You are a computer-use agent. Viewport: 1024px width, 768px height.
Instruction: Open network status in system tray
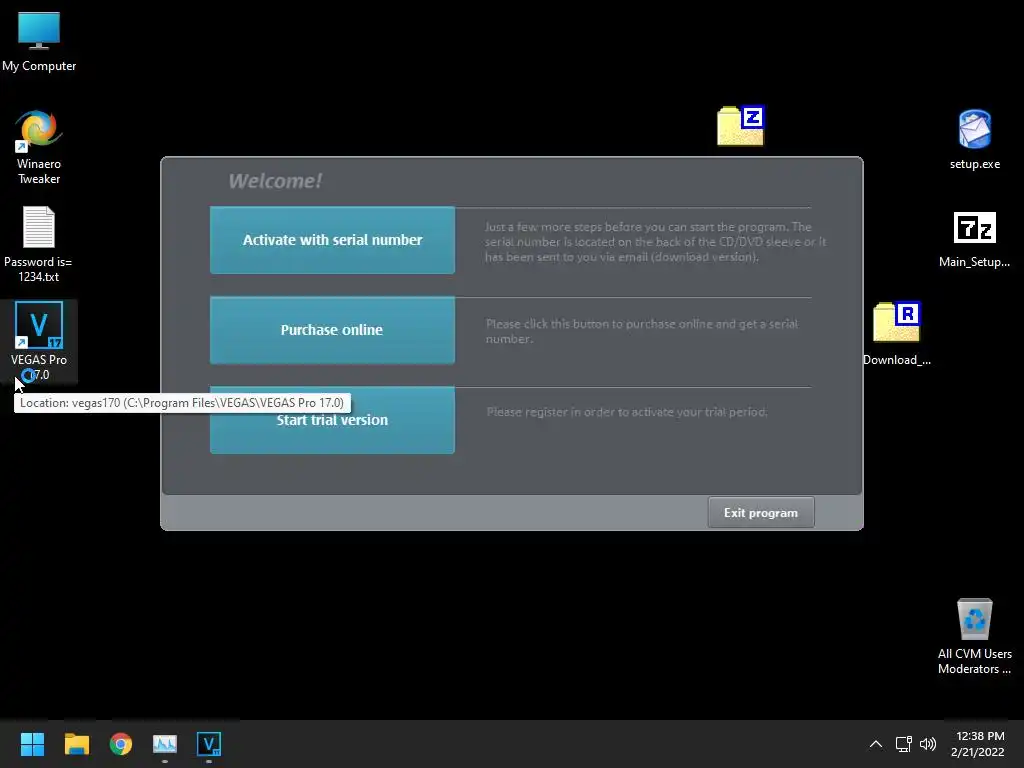[904, 744]
